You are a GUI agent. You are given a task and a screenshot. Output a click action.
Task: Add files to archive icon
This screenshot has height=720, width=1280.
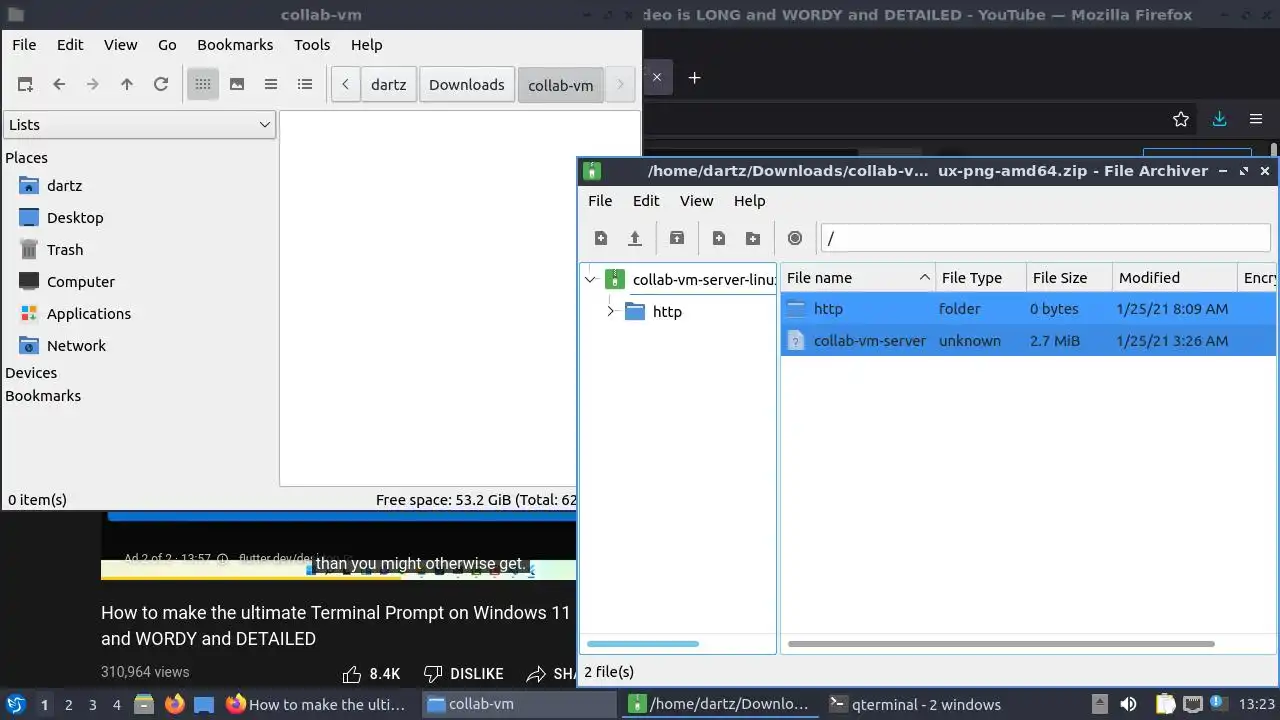tap(719, 238)
